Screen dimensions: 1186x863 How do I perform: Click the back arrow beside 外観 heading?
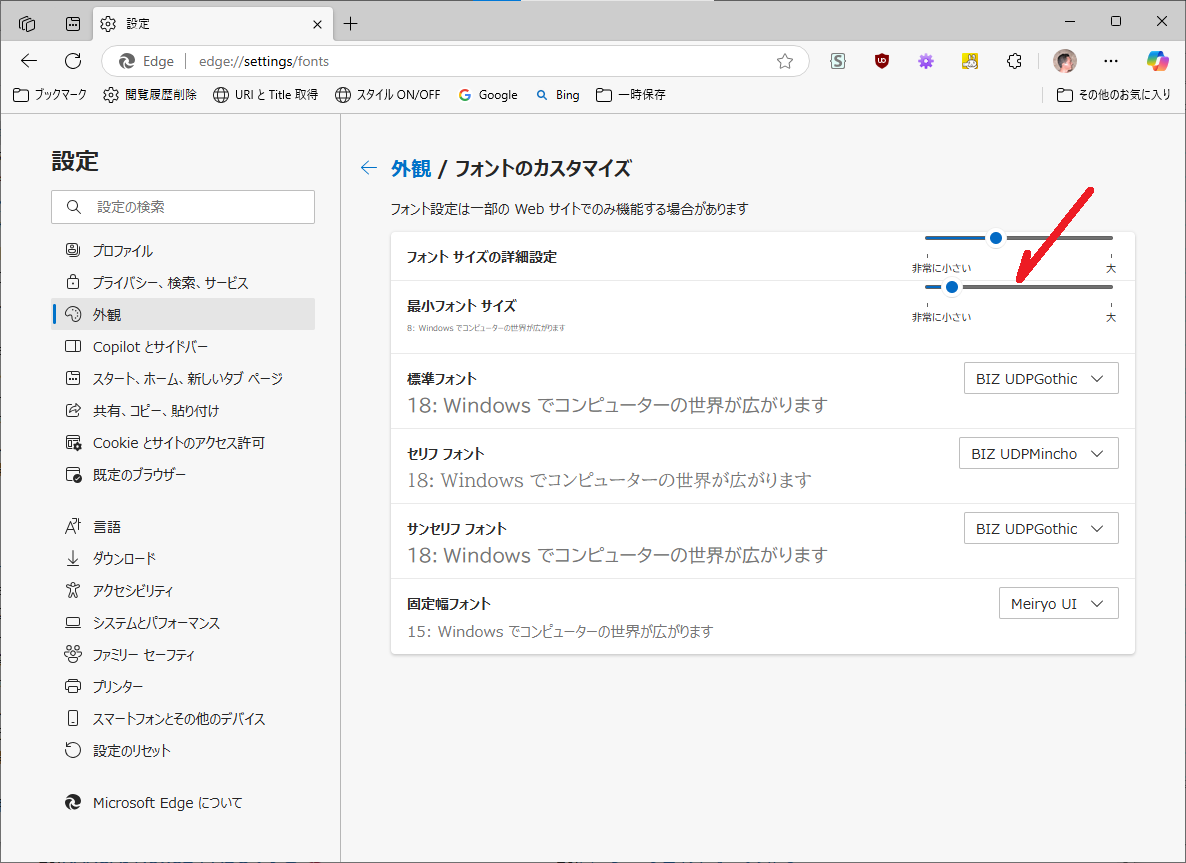(x=369, y=168)
